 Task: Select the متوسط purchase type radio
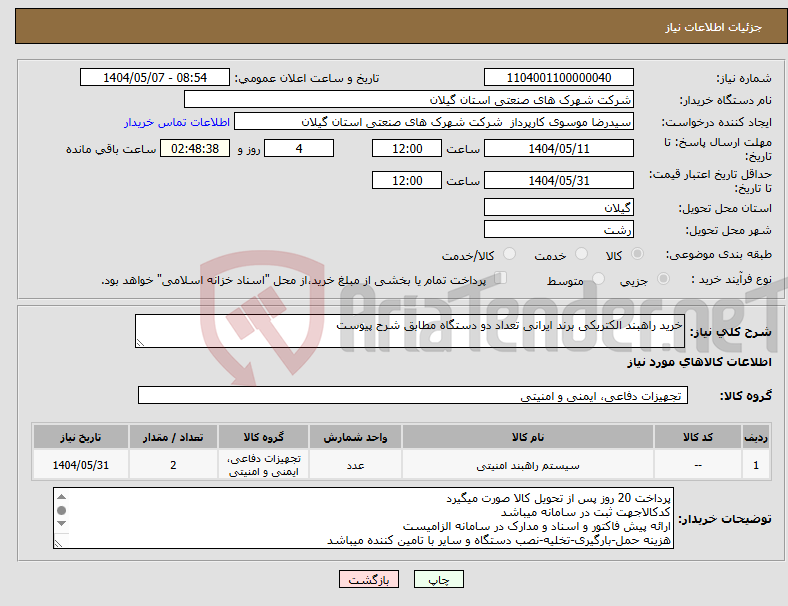(598, 278)
